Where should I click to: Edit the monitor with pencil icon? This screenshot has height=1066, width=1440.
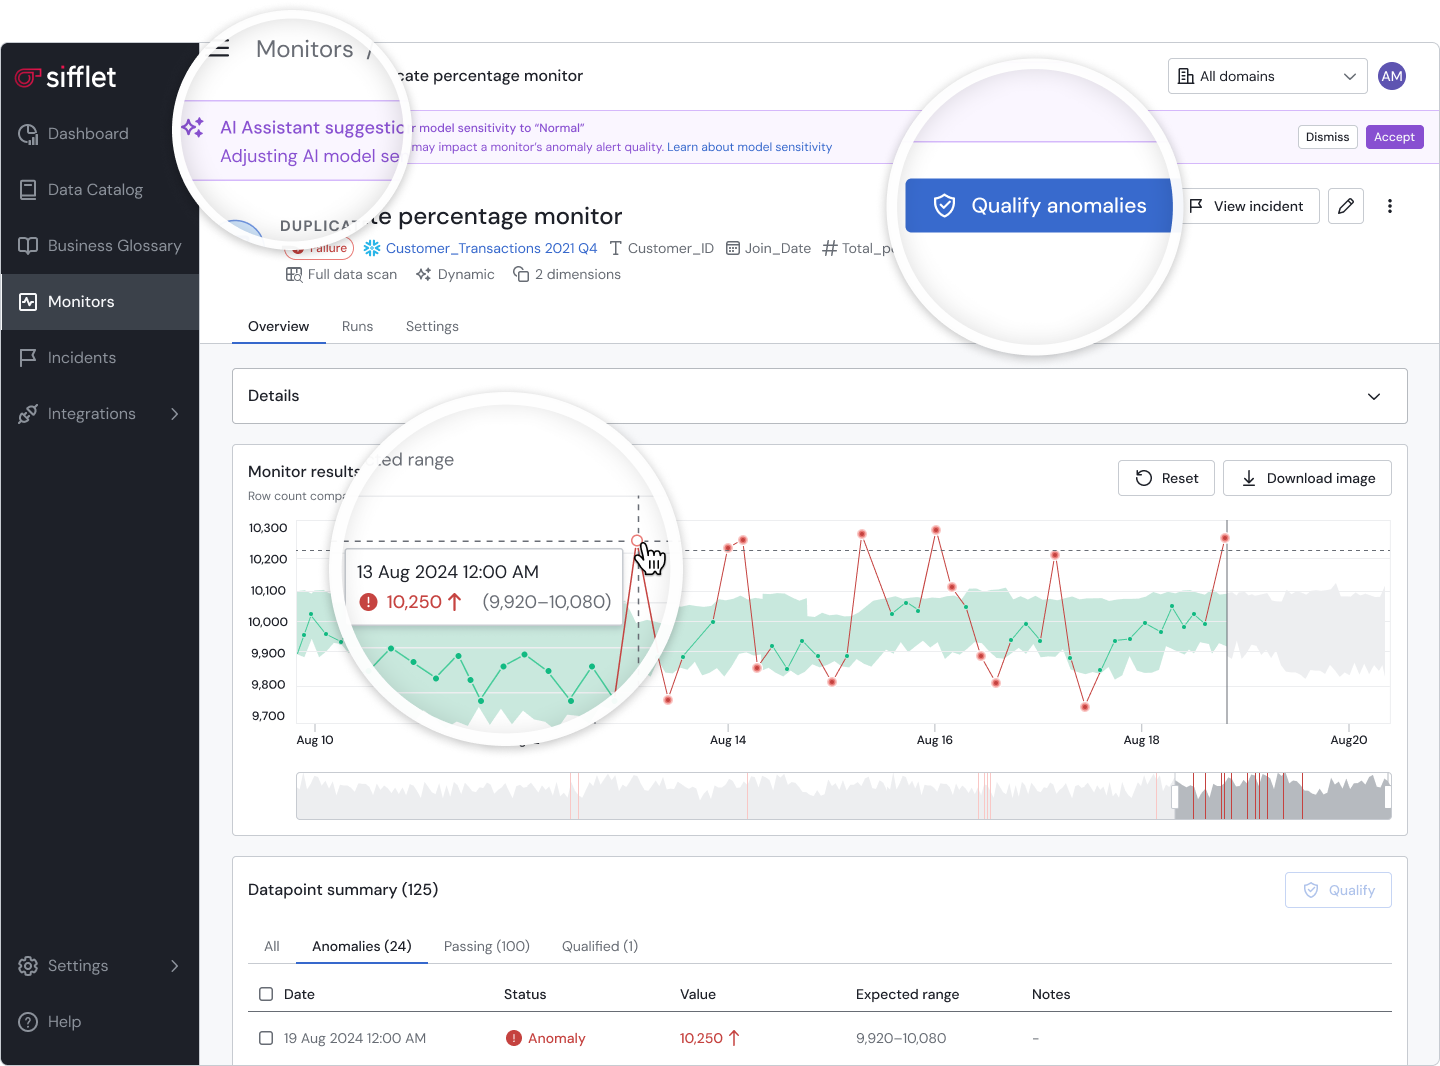click(1346, 206)
